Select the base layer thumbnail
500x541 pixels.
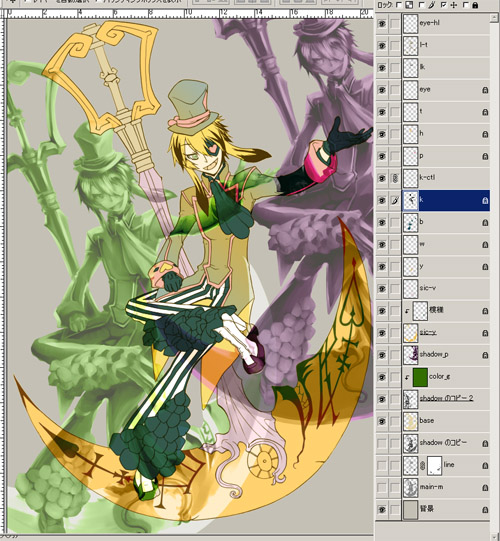(x=410, y=421)
